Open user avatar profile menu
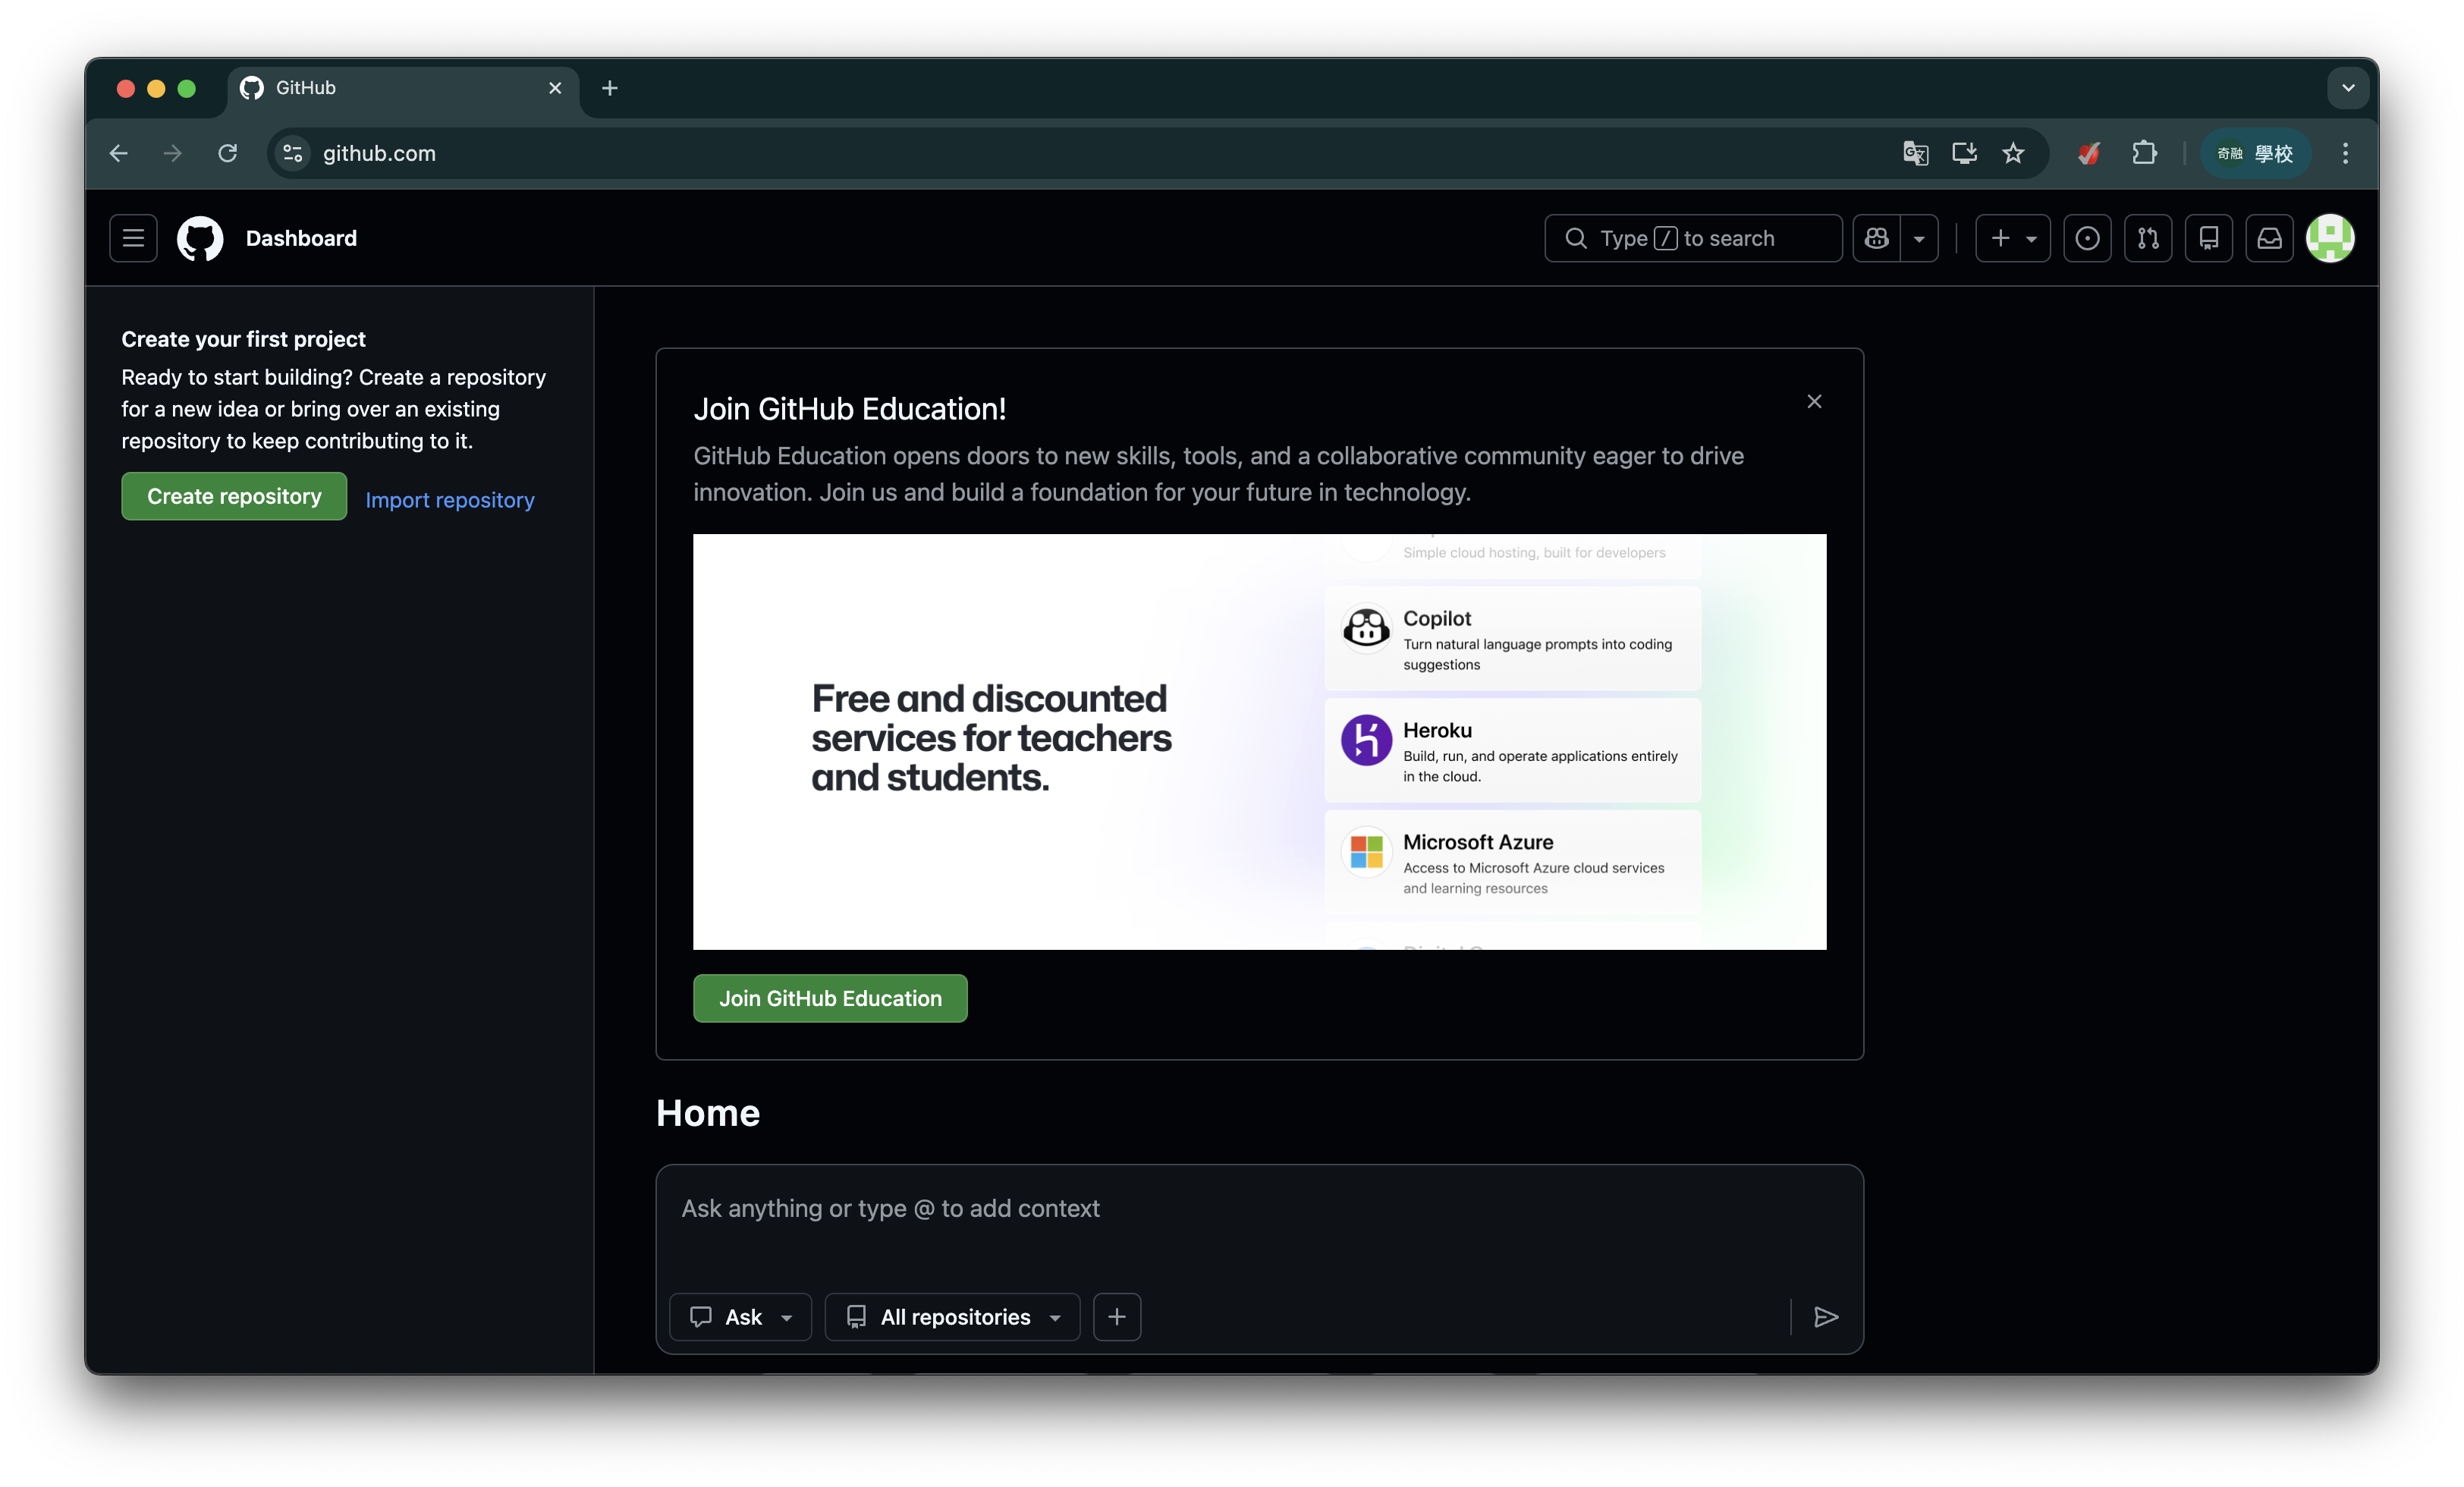The width and height of the screenshot is (2464, 1487). [x=2330, y=238]
